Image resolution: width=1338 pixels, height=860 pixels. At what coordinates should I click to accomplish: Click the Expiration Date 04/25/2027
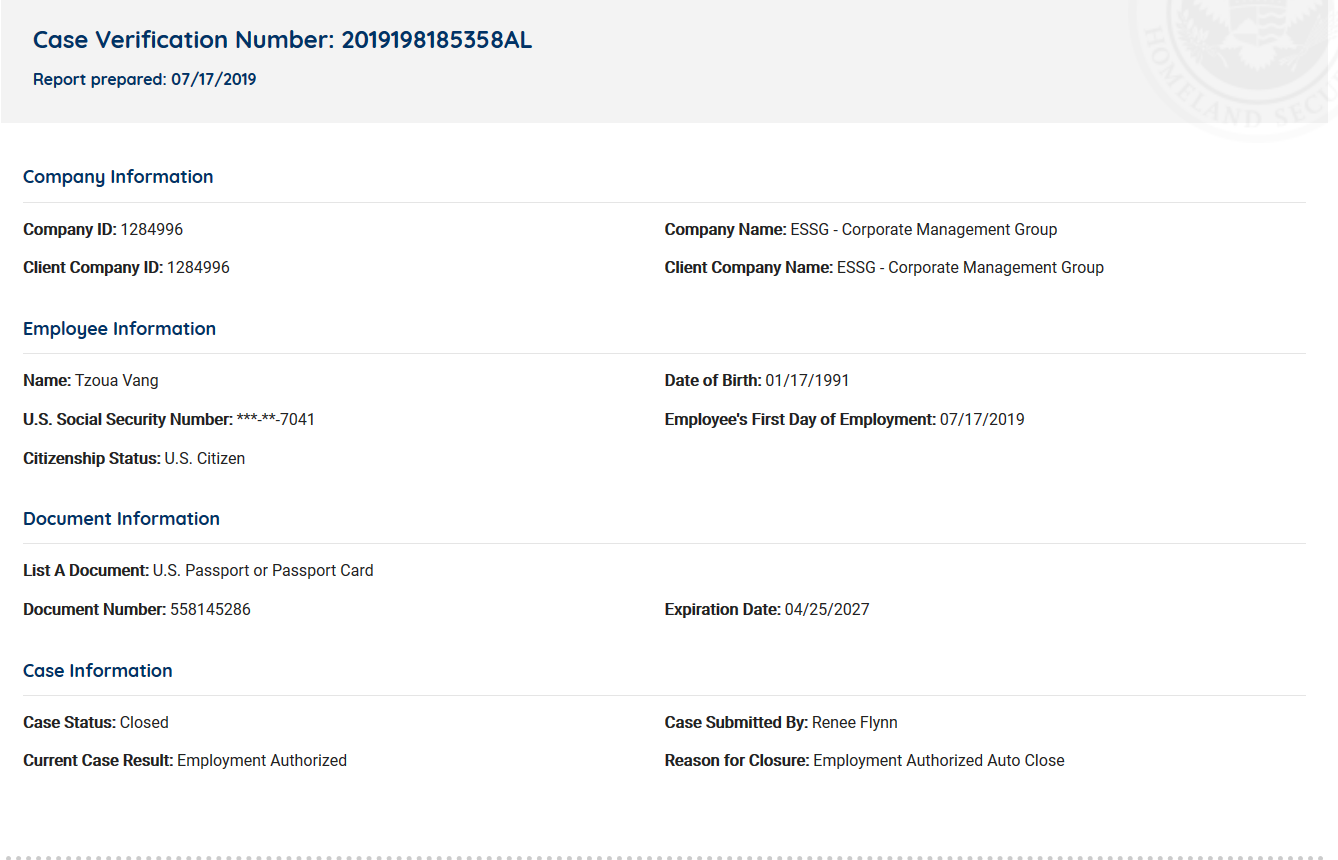pyautogui.click(x=826, y=610)
